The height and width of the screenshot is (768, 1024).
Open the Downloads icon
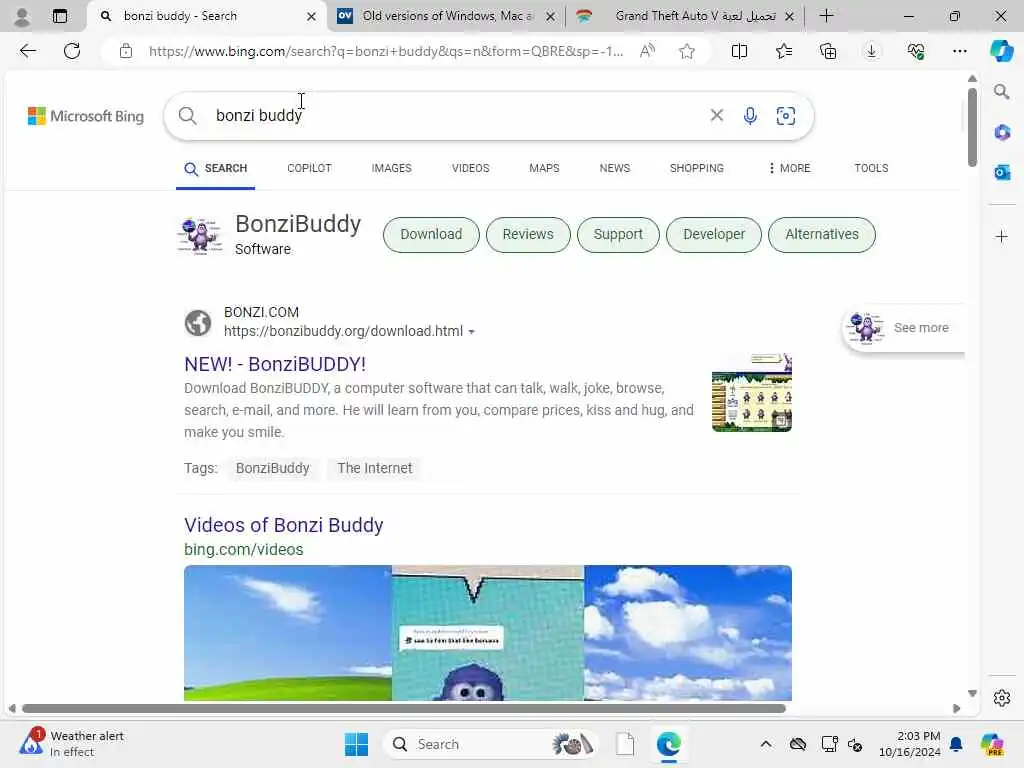point(872,51)
